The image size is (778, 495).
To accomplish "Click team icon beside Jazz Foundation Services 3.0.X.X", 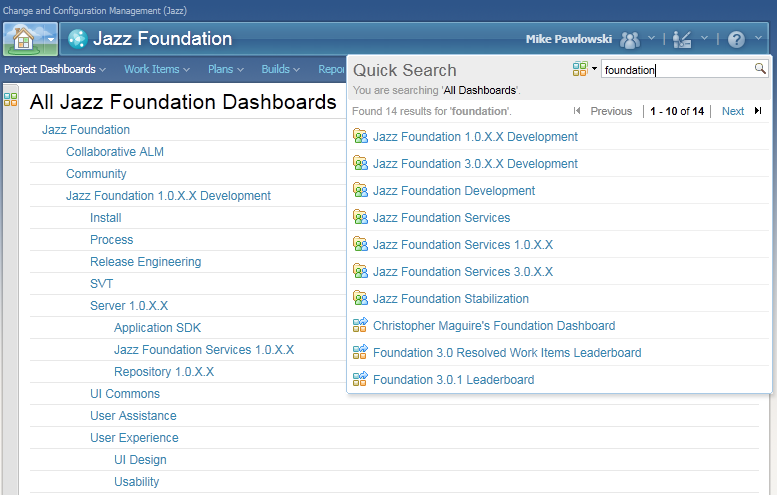I will 360,271.
